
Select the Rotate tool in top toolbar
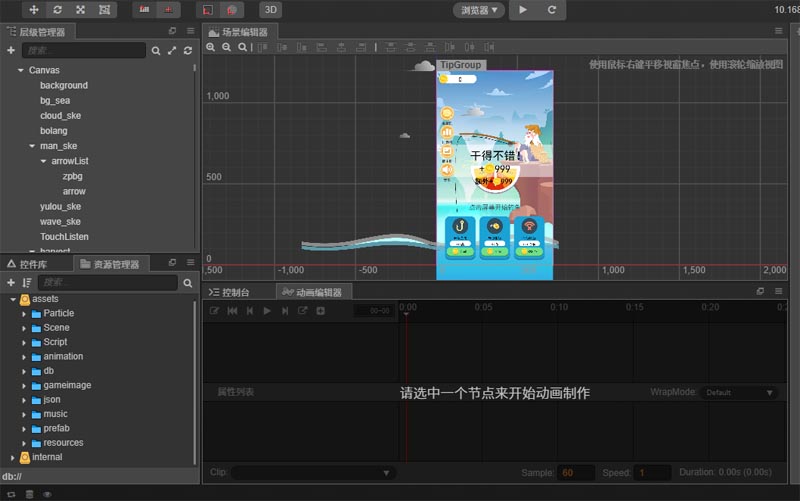click(58, 9)
